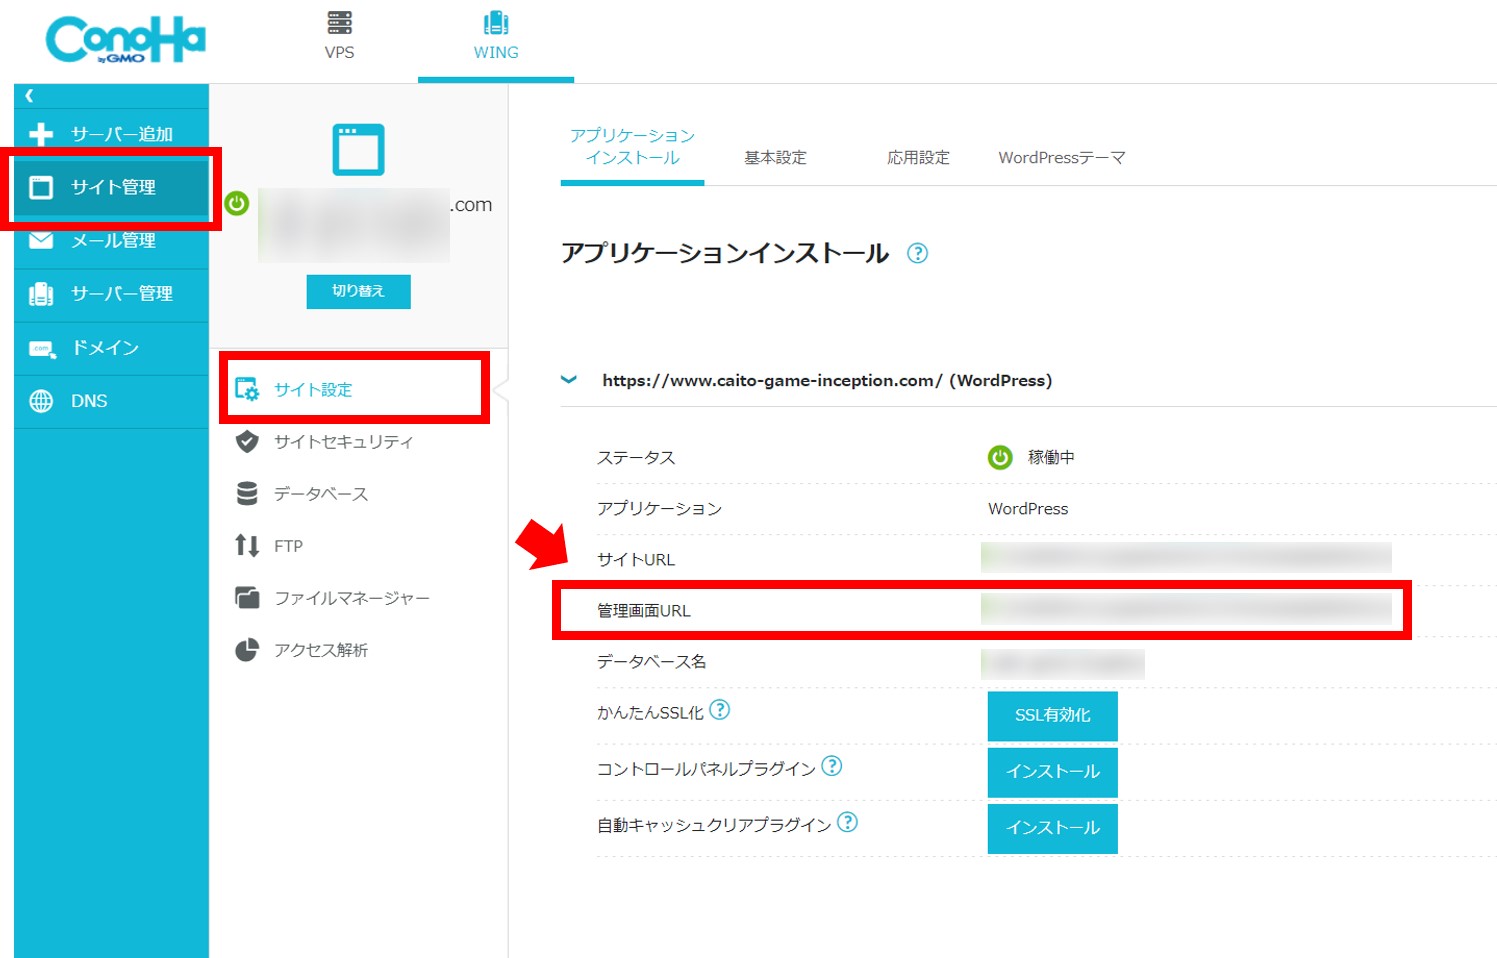The image size is (1497, 958).
Task: Open help icon beside コントロールパネルプラグイン
Action: [831, 766]
